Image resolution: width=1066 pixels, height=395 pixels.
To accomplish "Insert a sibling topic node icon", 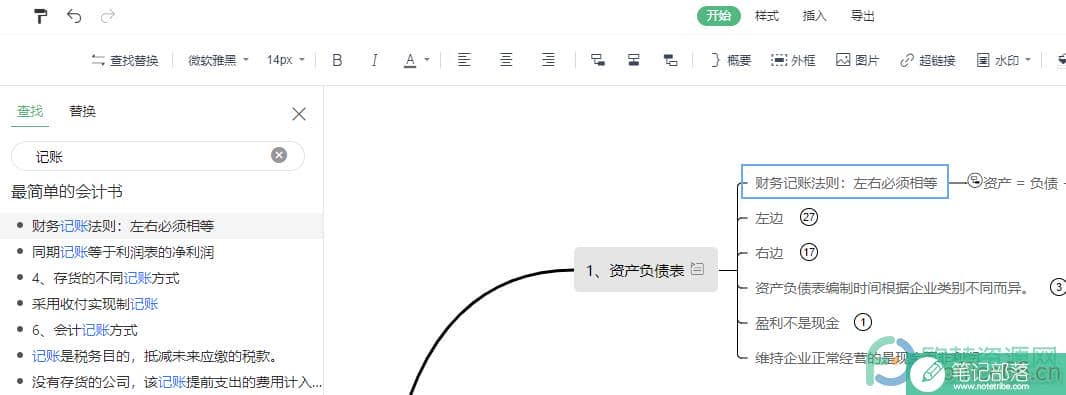I will click(x=634, y=60).
